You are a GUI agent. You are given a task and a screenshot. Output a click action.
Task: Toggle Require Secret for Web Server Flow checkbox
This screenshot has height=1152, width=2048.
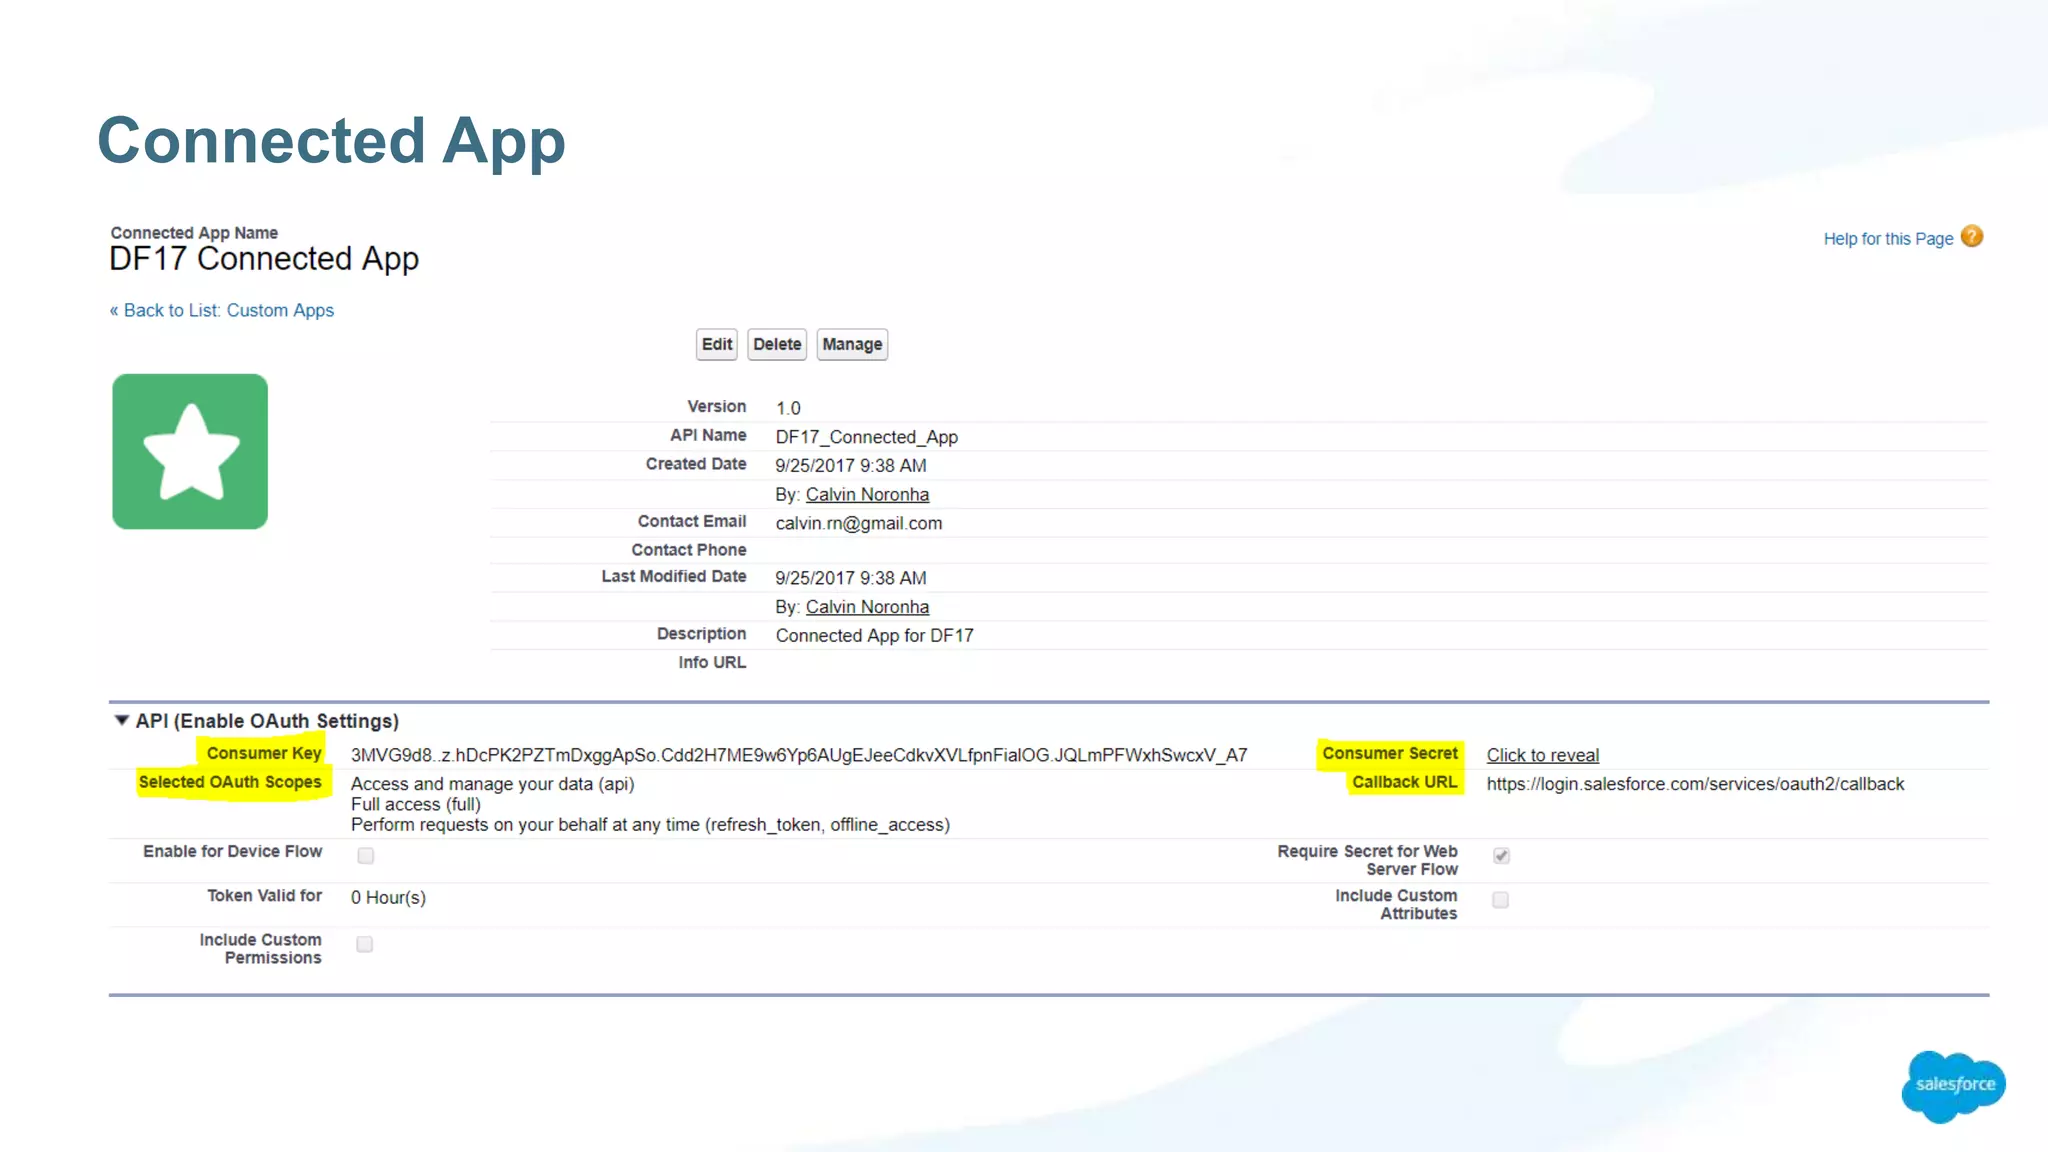[1501, 855]
